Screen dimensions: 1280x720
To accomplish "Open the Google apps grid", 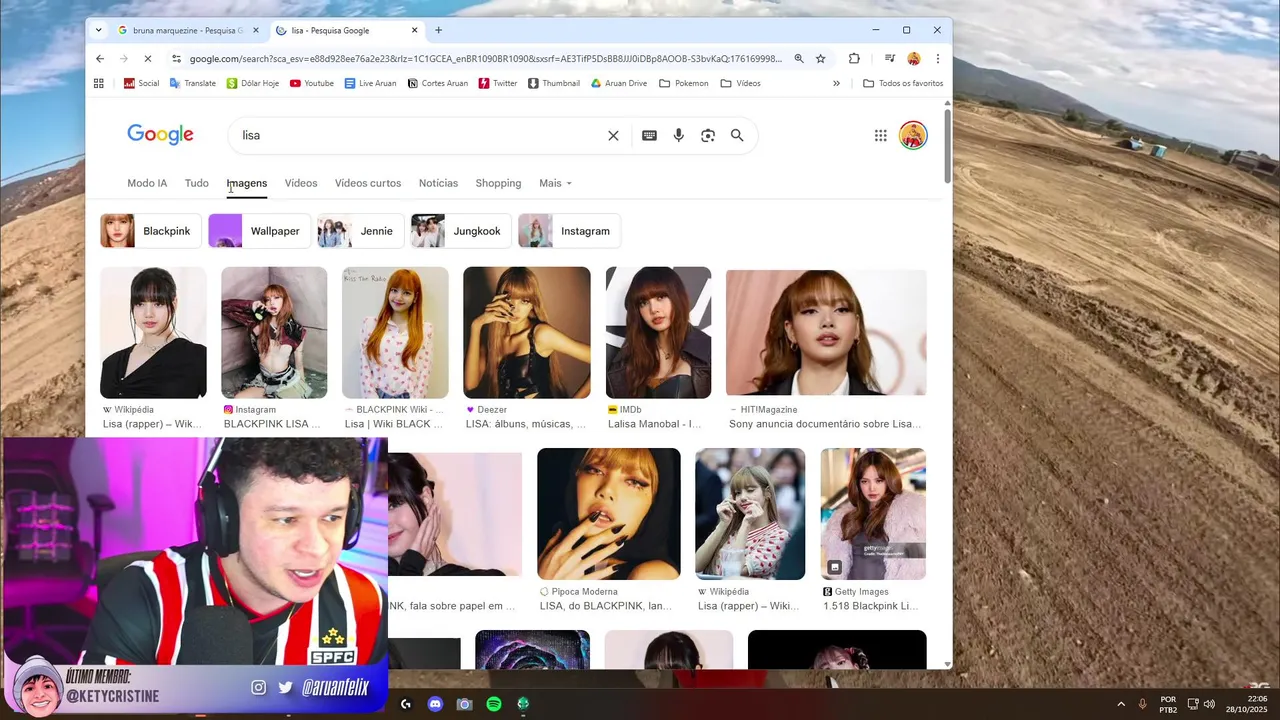I will 880,136.
